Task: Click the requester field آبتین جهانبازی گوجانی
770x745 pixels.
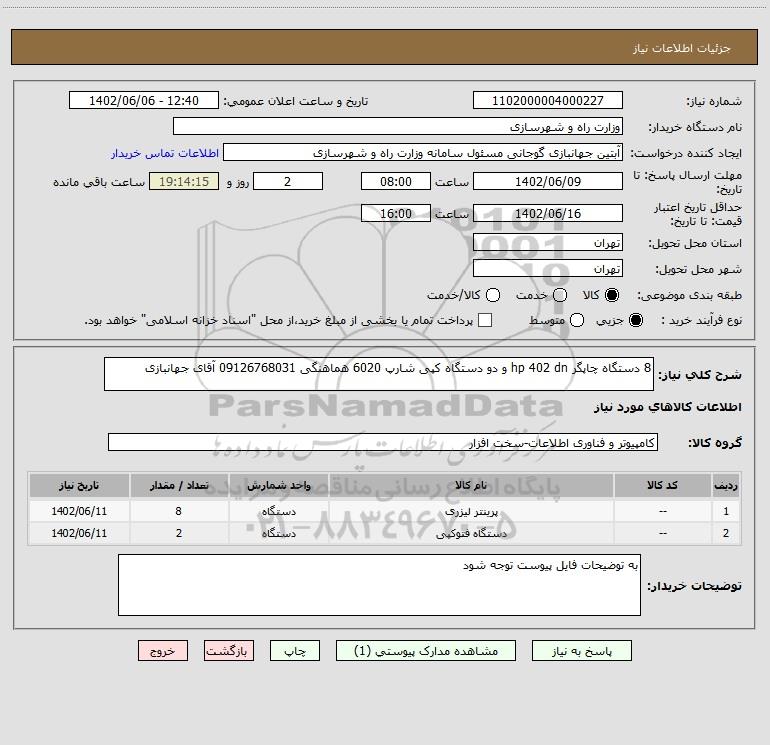Action: pos(423,152)
